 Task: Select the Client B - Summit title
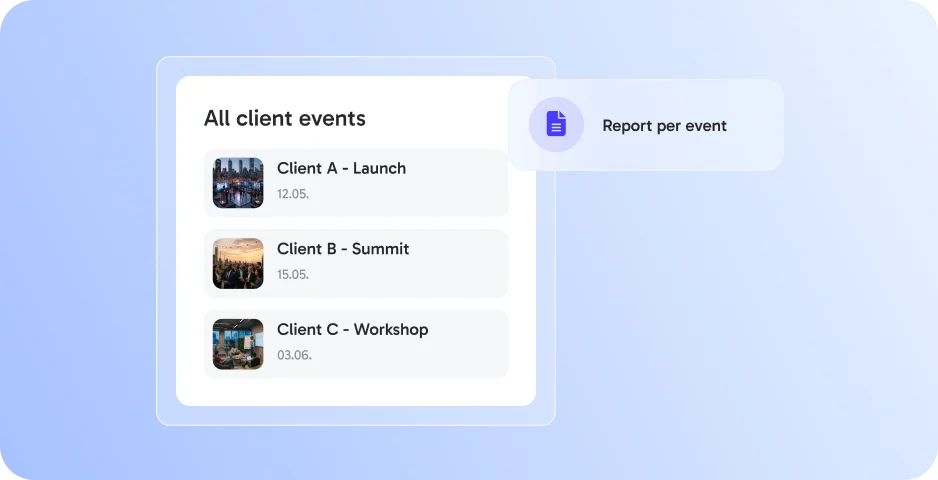click(x=343, y=249)
